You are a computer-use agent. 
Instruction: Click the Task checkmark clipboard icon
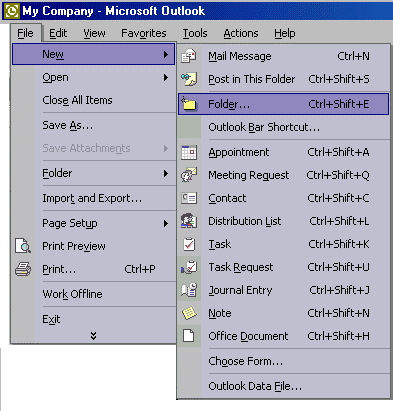189,244
